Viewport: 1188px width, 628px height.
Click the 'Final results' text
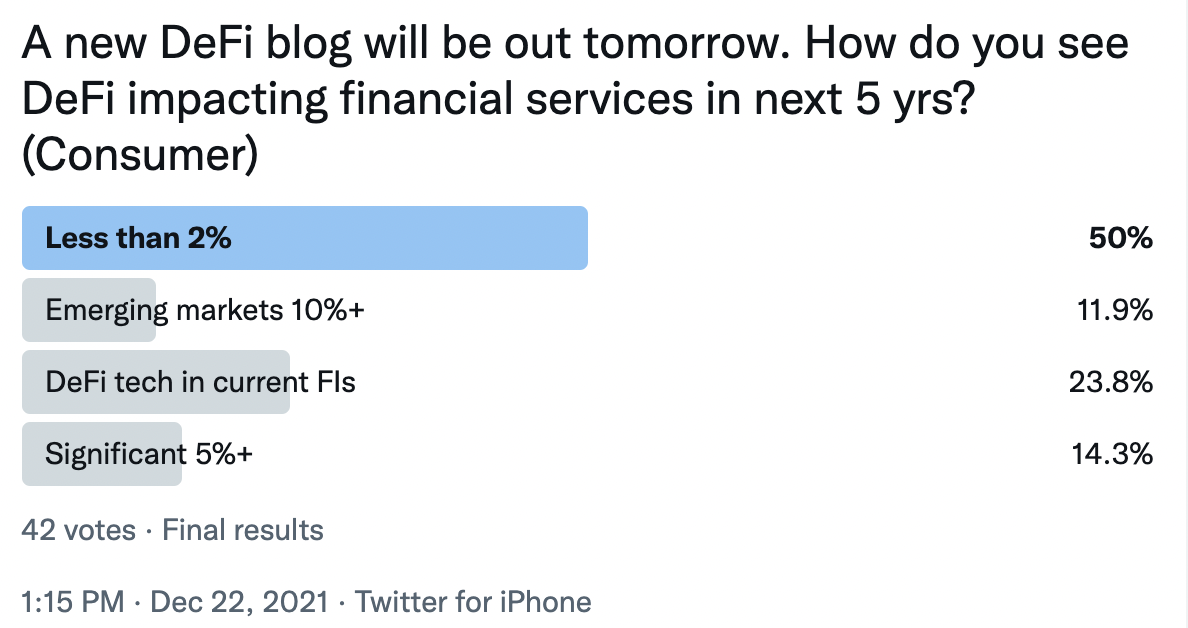point(242,530)
